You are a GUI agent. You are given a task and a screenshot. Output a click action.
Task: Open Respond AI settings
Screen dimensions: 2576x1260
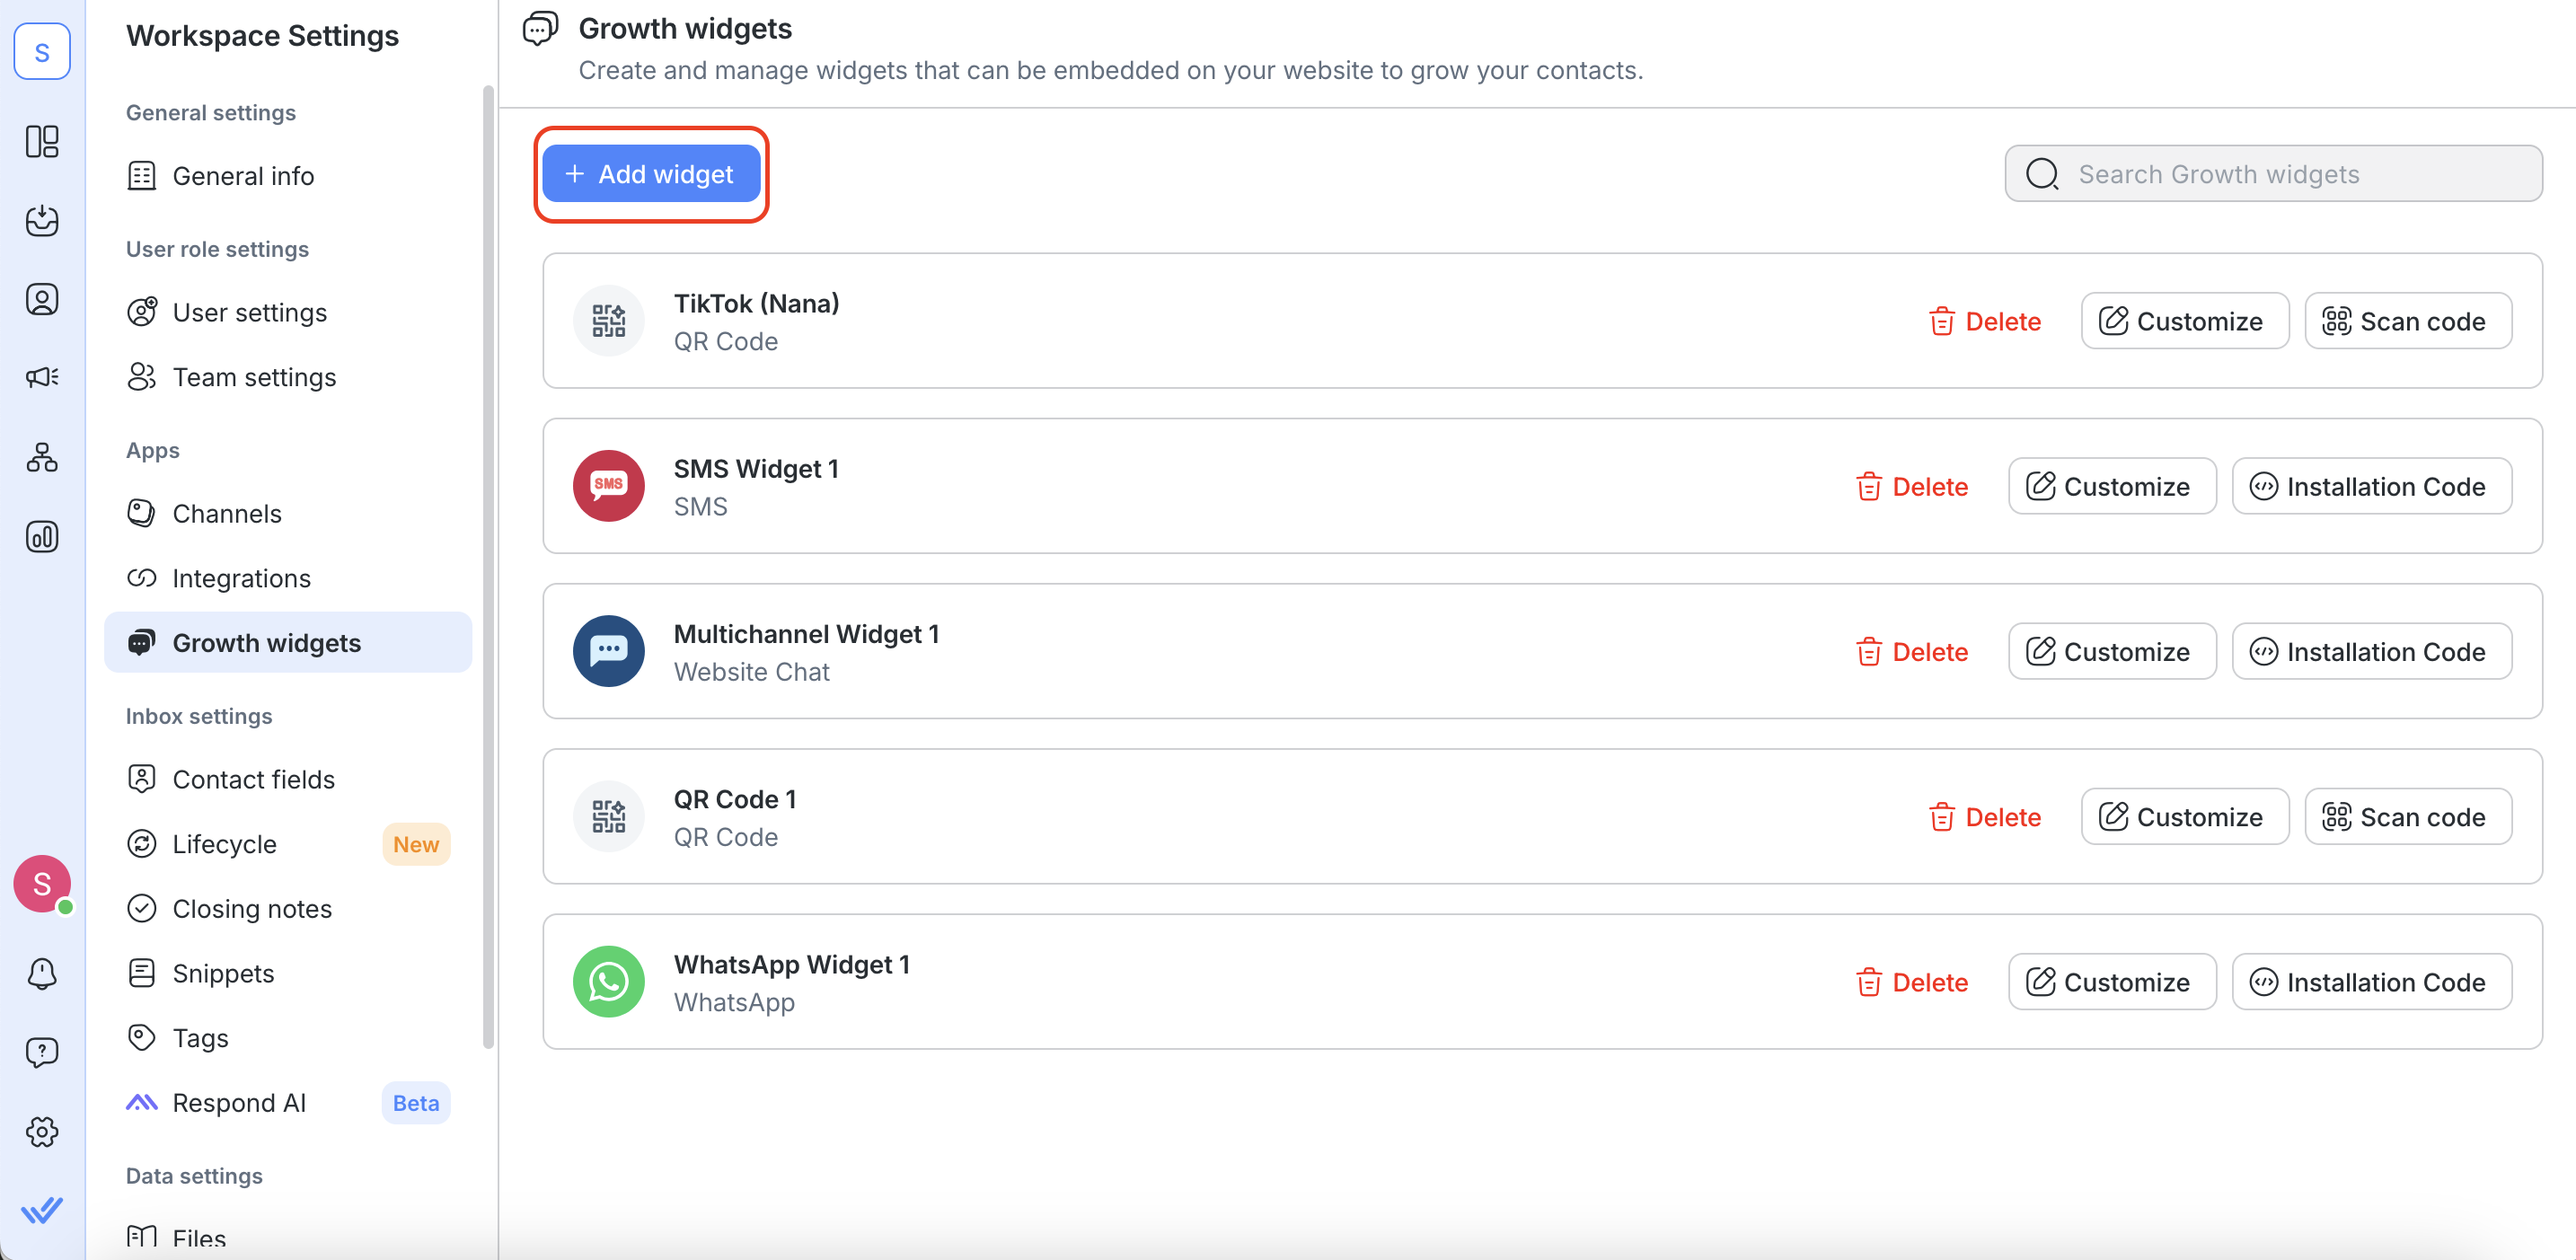239,1103
